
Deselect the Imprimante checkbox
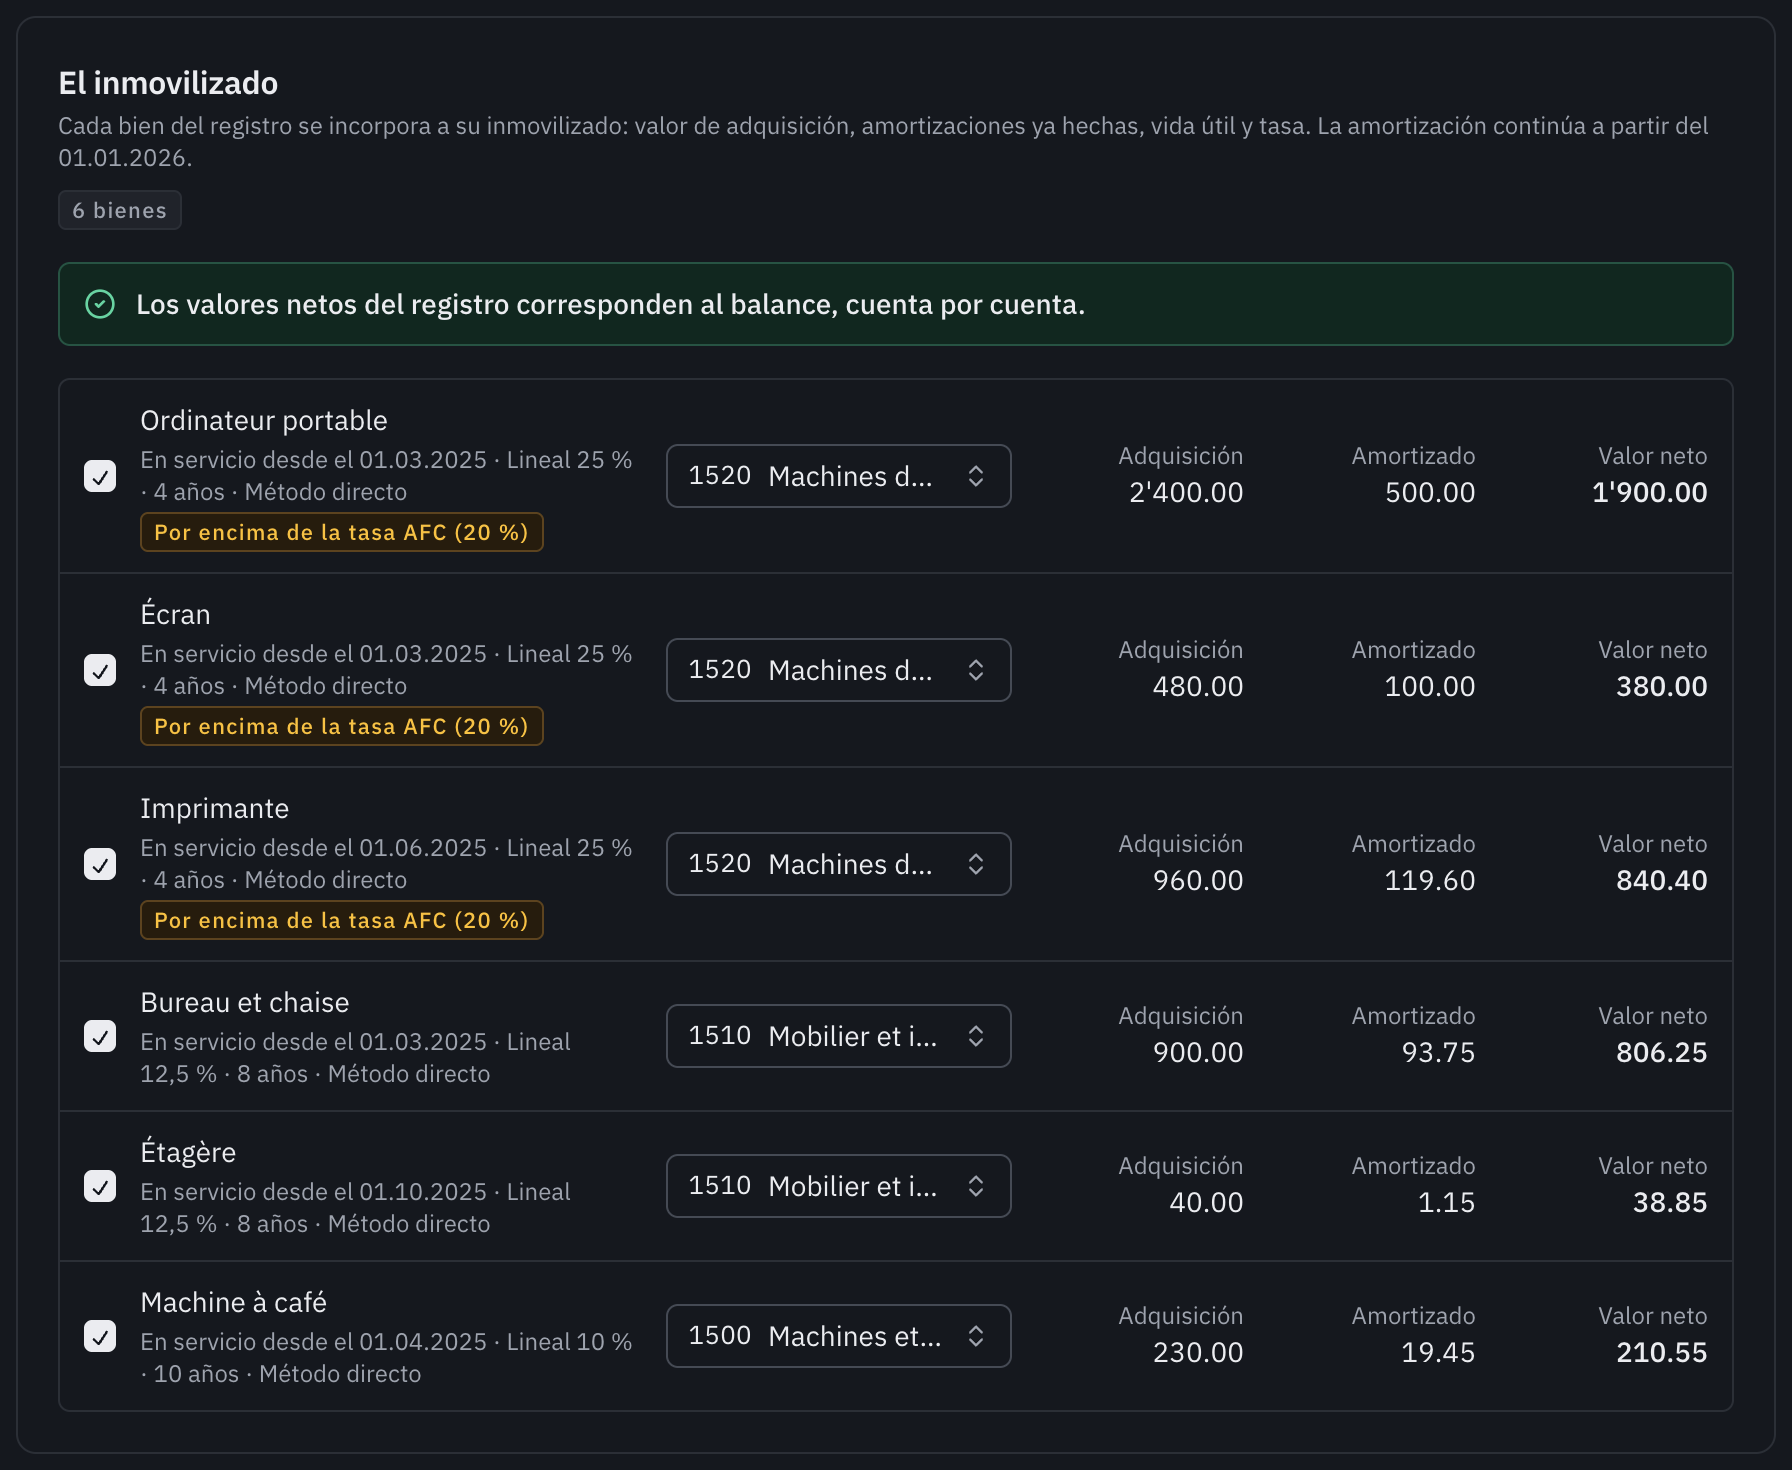[x=100, y=864]
